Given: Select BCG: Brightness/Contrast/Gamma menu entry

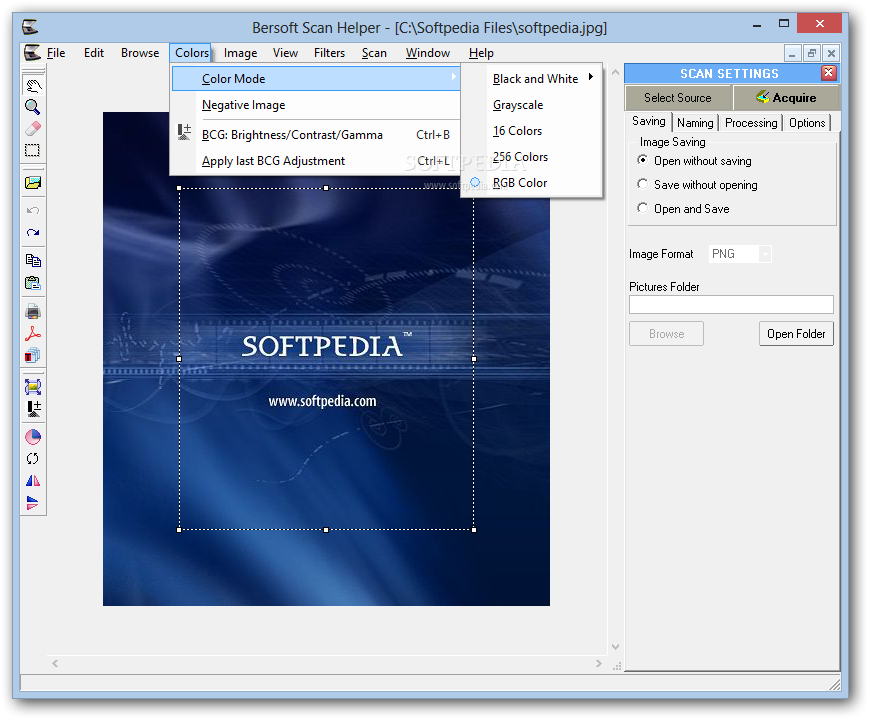Looking at the screenshot, I should point(316,135).
